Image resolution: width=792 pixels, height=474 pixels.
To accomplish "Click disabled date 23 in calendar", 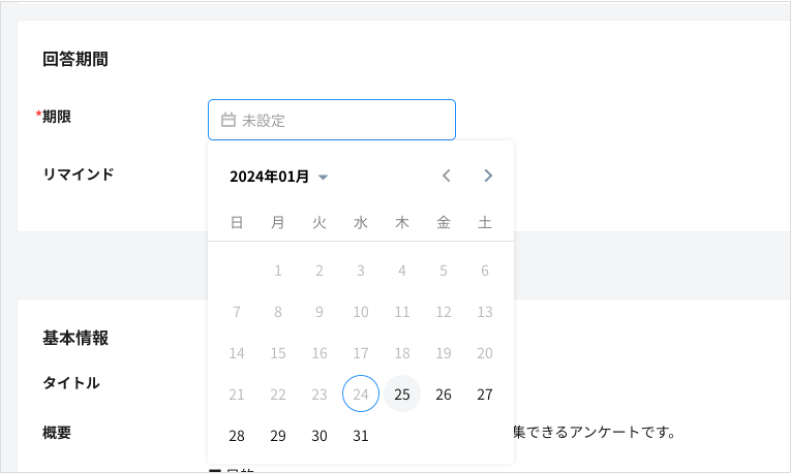I will 319,394.
